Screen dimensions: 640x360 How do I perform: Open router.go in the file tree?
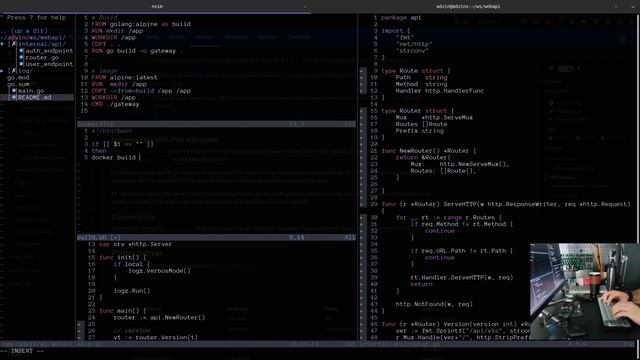tap(42, 58)
